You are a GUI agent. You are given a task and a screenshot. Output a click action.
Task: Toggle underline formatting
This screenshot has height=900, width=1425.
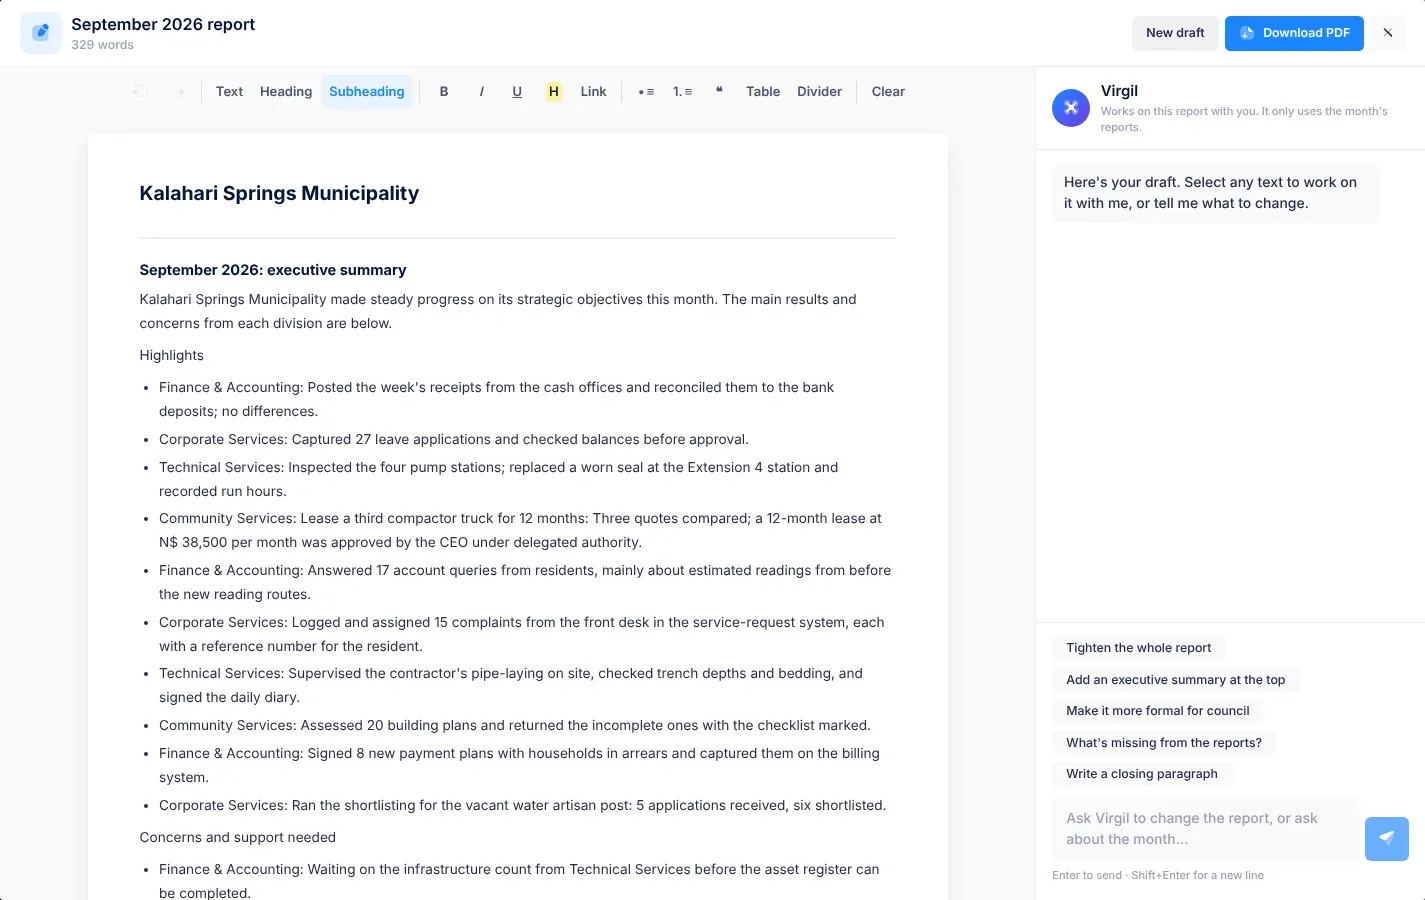click(517, 92)
